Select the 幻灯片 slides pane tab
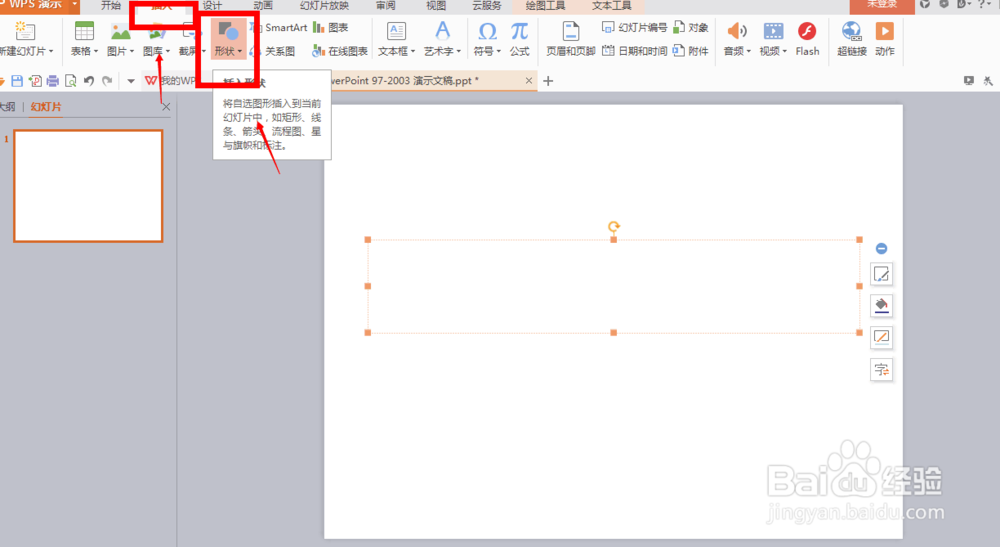The height and width of the screenshot is (547, 1000). [x=46, y=106]
